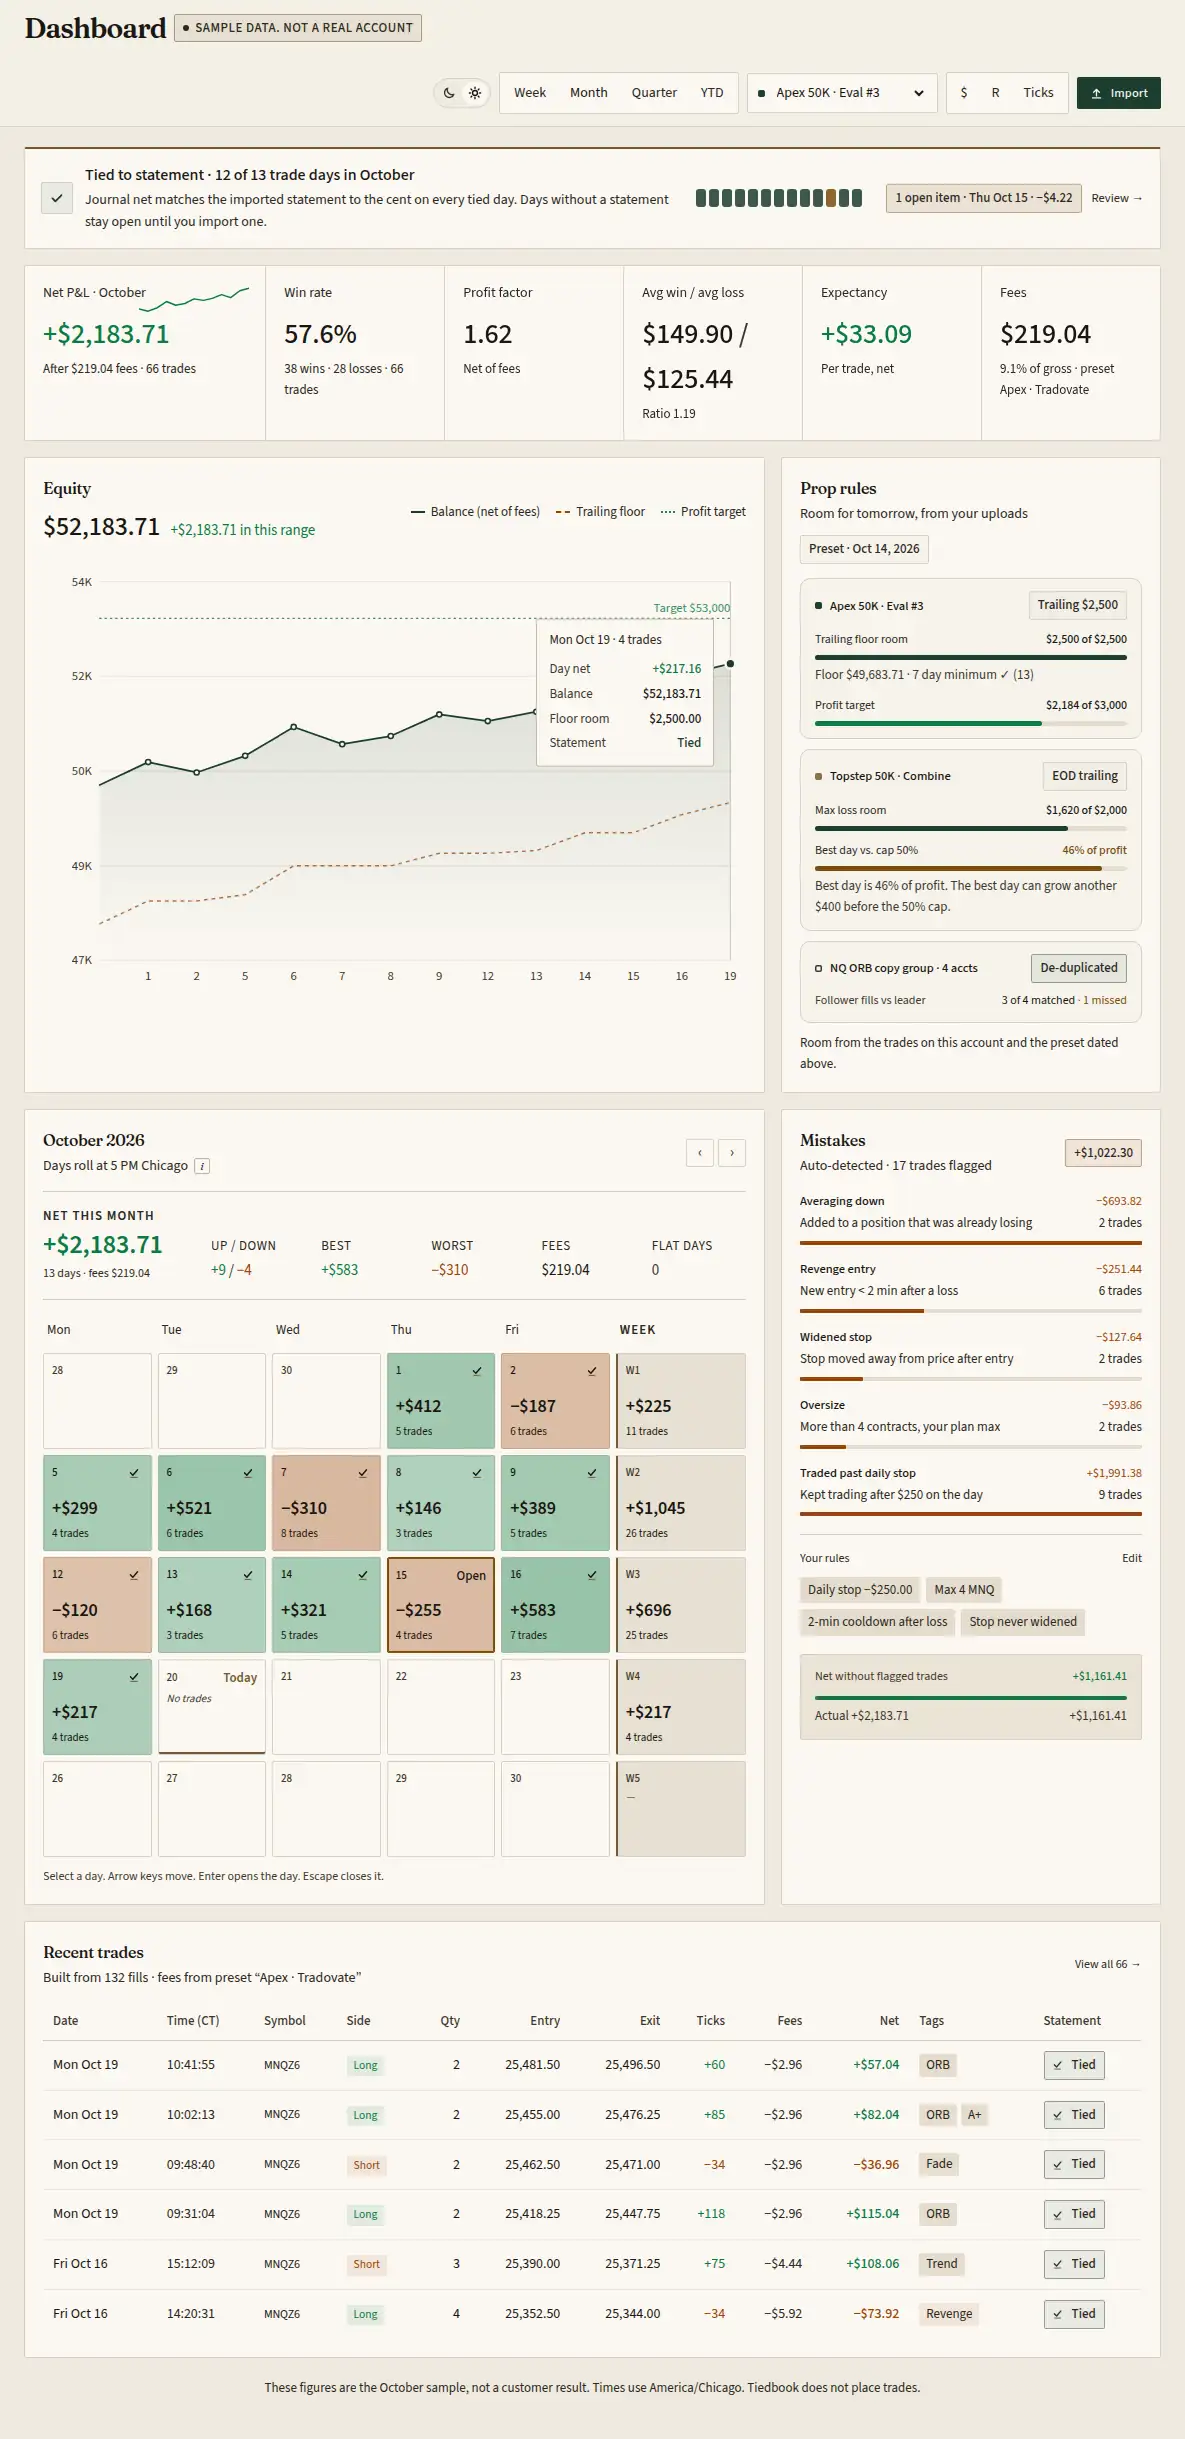
Task: Click the 2-min cooldown after loss chip
Action: (x=877, y=1622)
